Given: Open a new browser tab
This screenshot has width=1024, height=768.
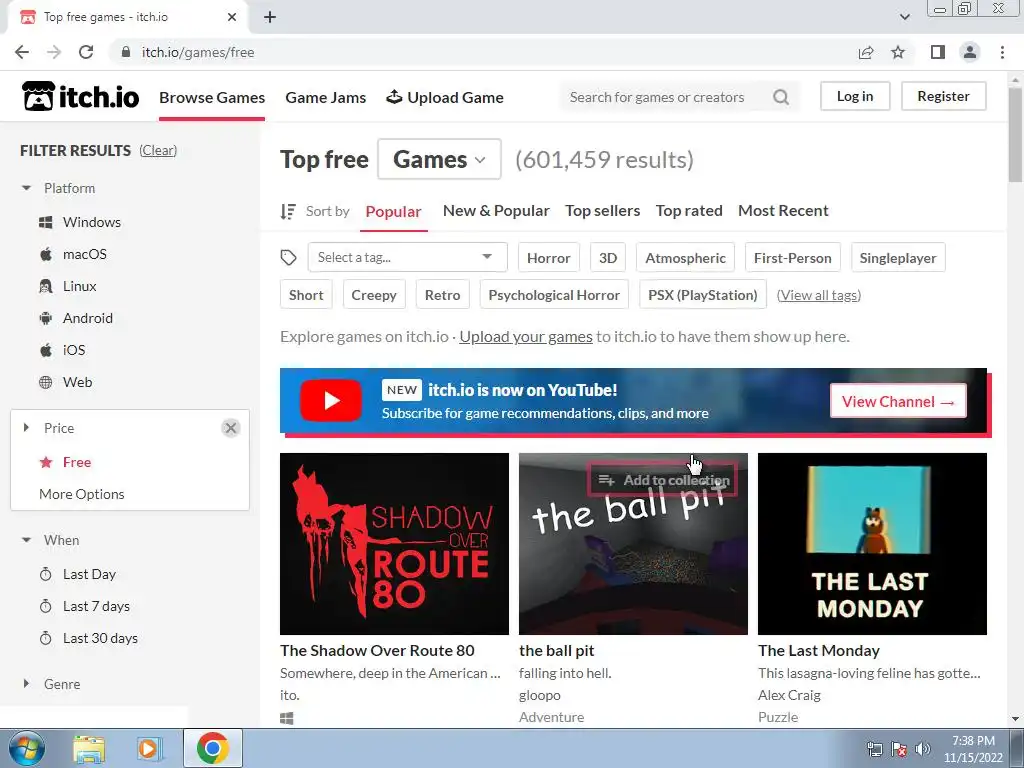Looking at the screenshot, I should [x=270, y=17].
